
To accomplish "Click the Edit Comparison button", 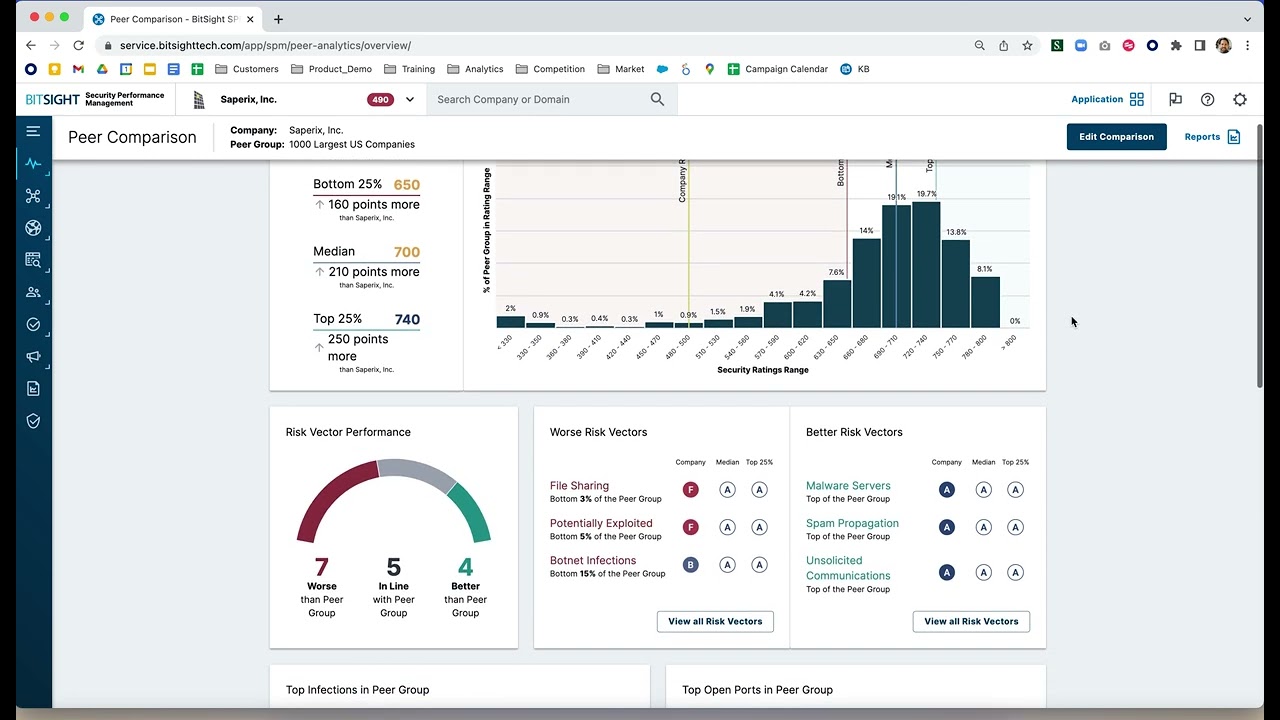I will pos(1116,137).
